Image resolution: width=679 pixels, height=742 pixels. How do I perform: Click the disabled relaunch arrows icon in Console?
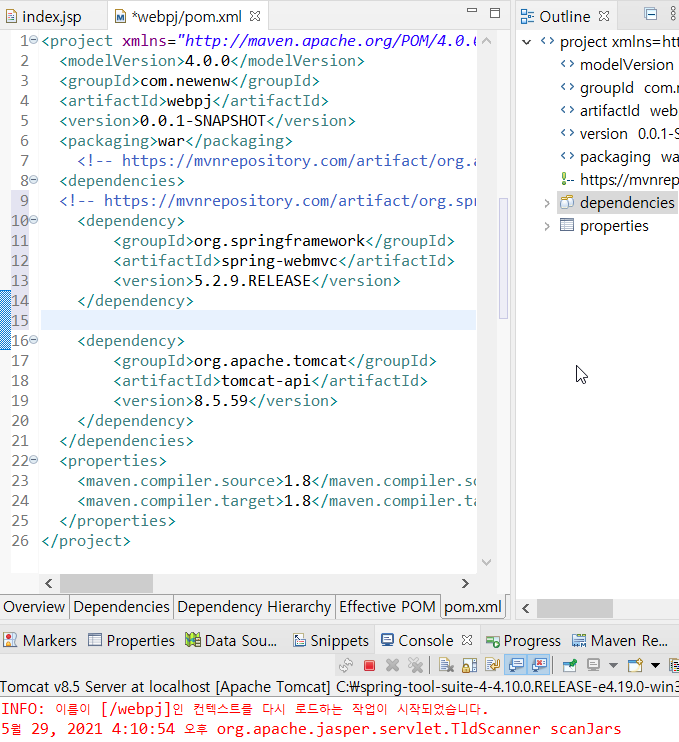[346, 666]
